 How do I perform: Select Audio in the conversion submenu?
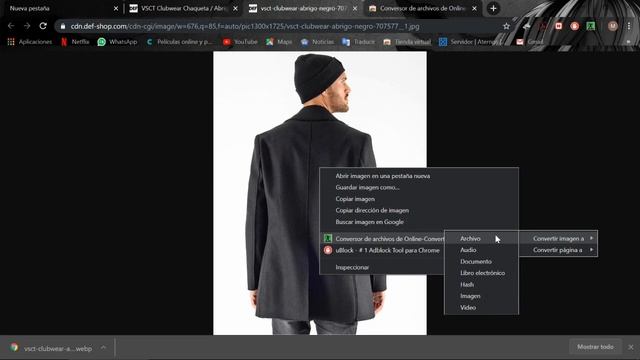(x=482, y=250)
